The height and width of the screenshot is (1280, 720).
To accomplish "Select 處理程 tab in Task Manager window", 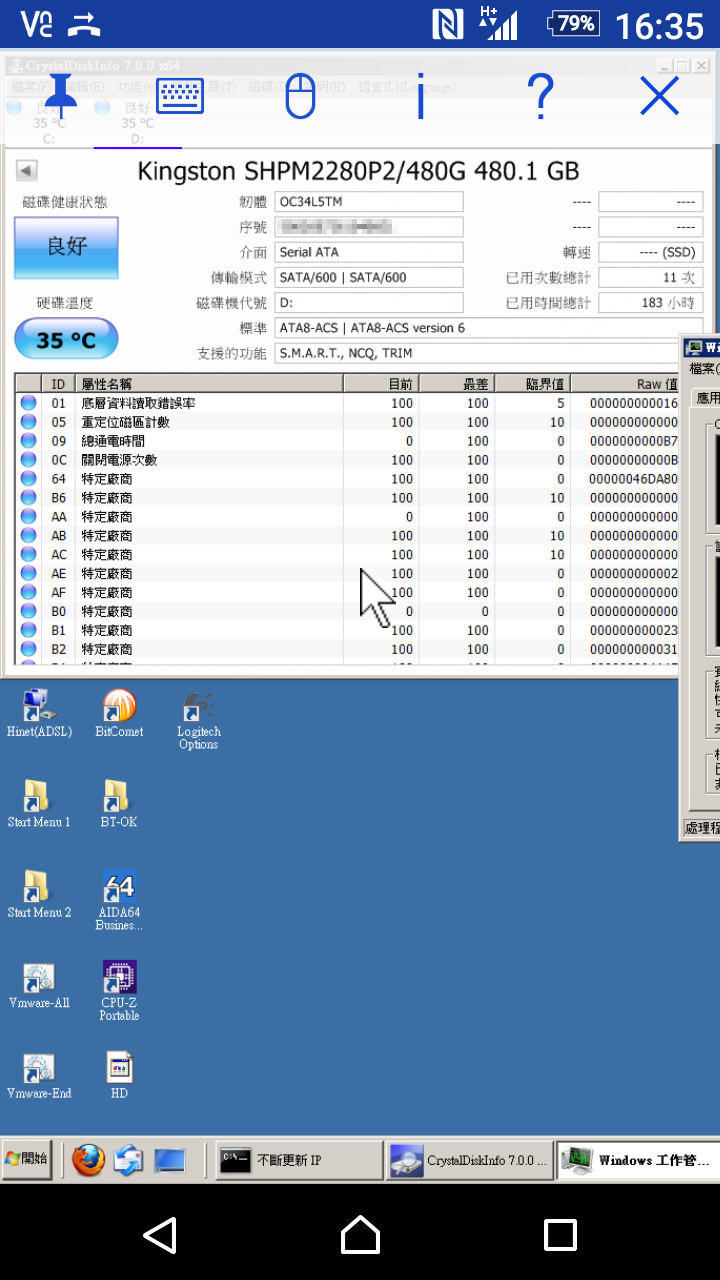I will [x=701, y=827].
